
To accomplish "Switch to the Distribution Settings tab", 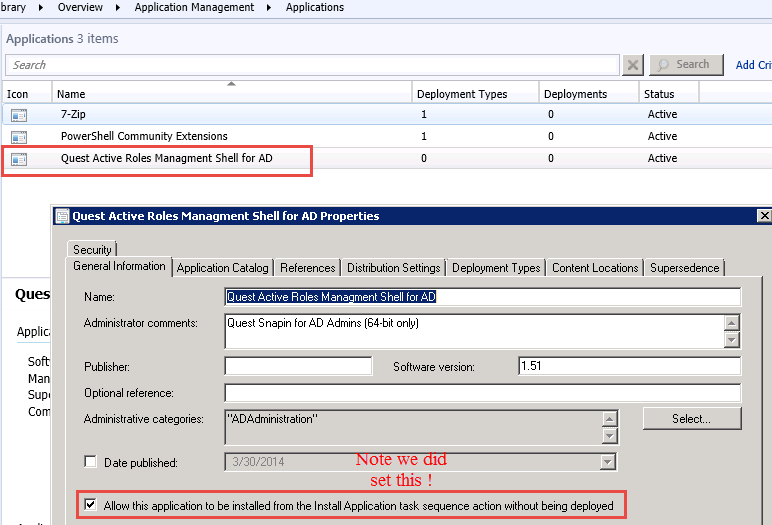I will pyautogui.click(x=393, y=268).
